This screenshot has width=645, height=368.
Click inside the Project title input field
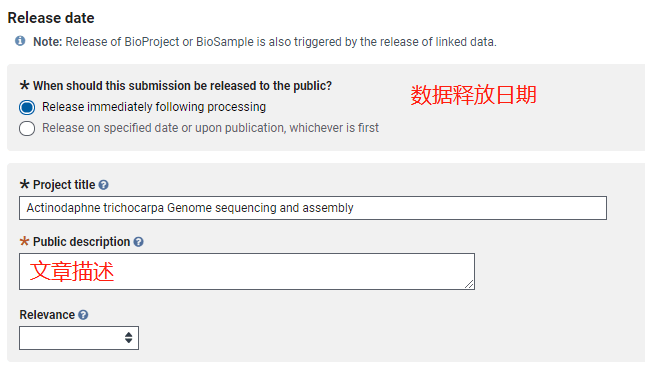[x=313, y=208]
